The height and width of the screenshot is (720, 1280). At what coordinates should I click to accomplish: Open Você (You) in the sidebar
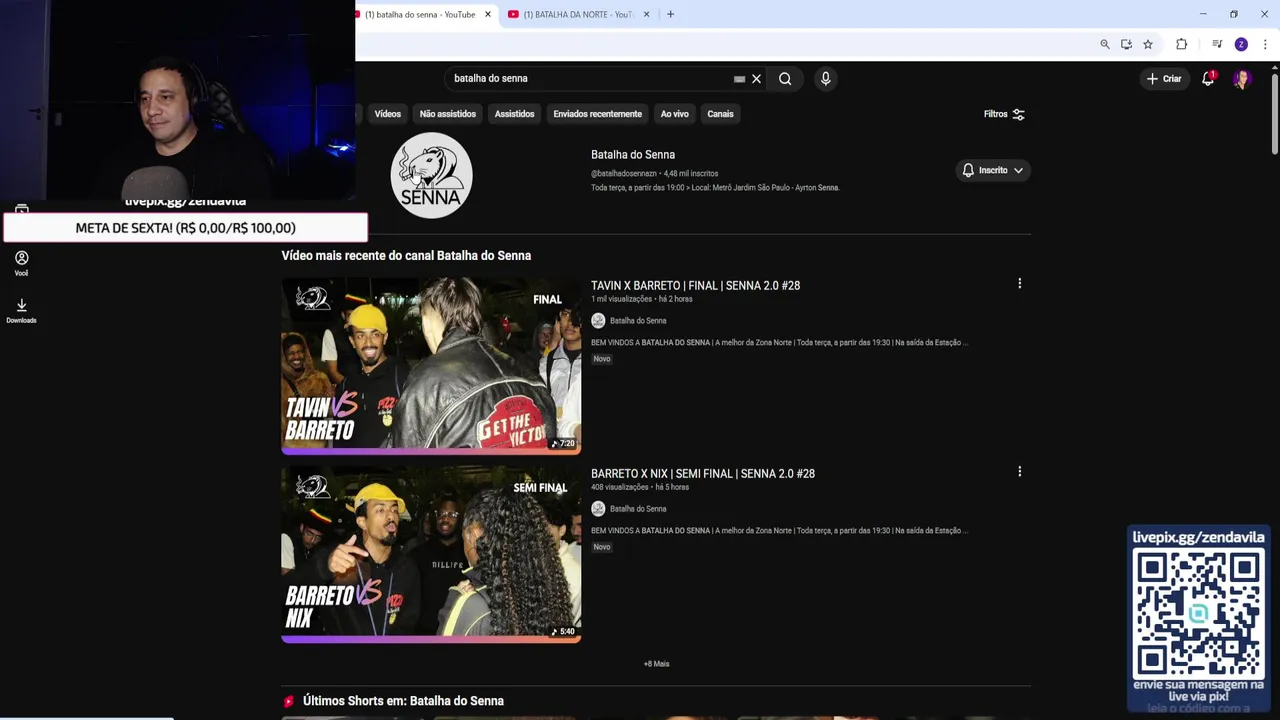(21, 263)
